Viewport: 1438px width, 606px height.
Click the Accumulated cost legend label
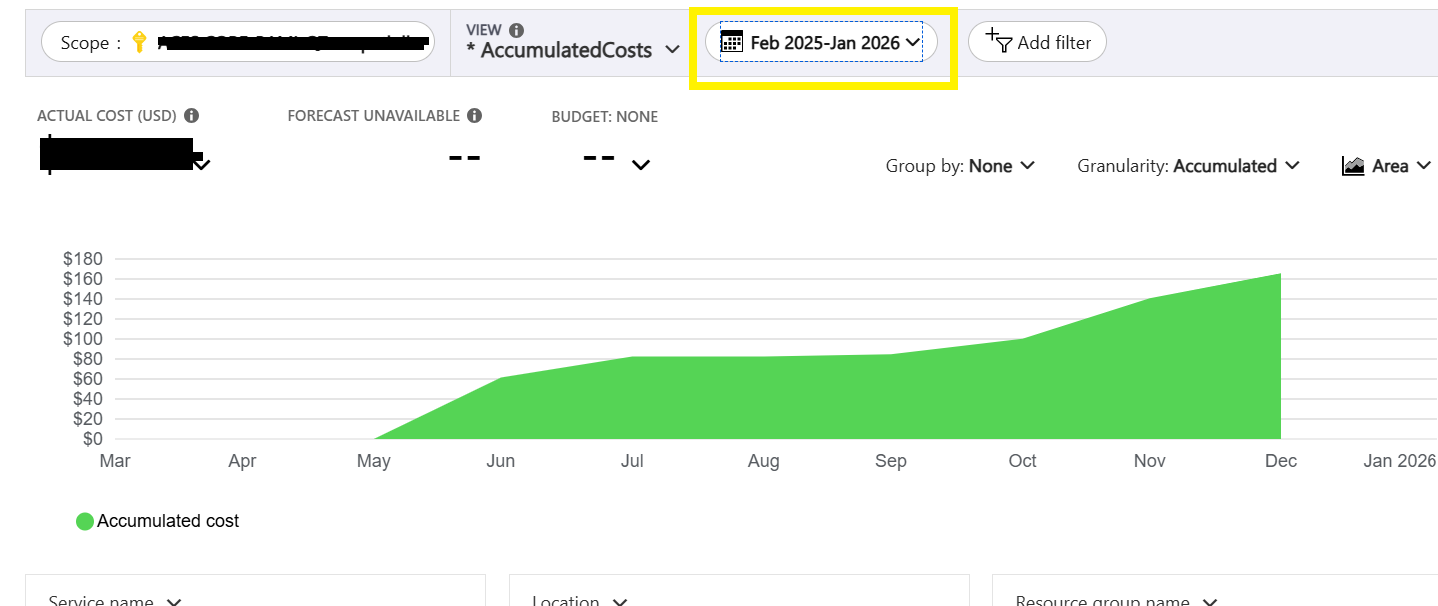pyautogui.click(x=168, y=521)
